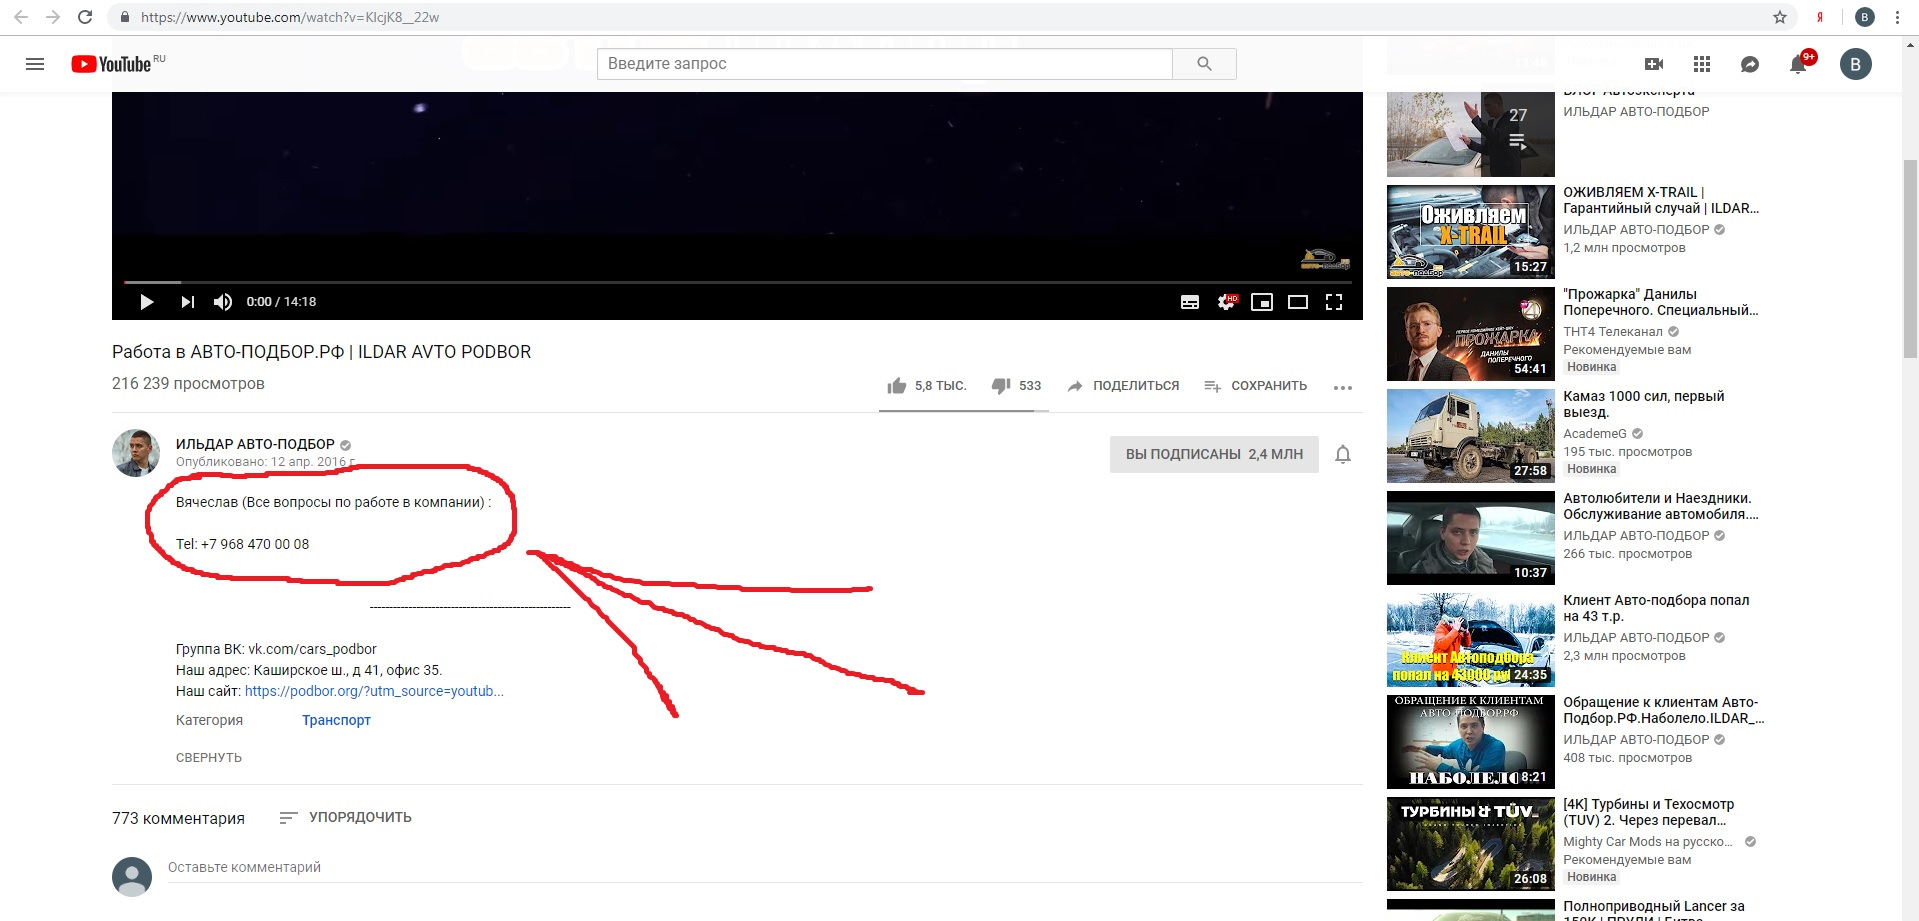The image size is (1919, 921).
Task: Open the notifications bell in the header
Action: pos(1798,64)
